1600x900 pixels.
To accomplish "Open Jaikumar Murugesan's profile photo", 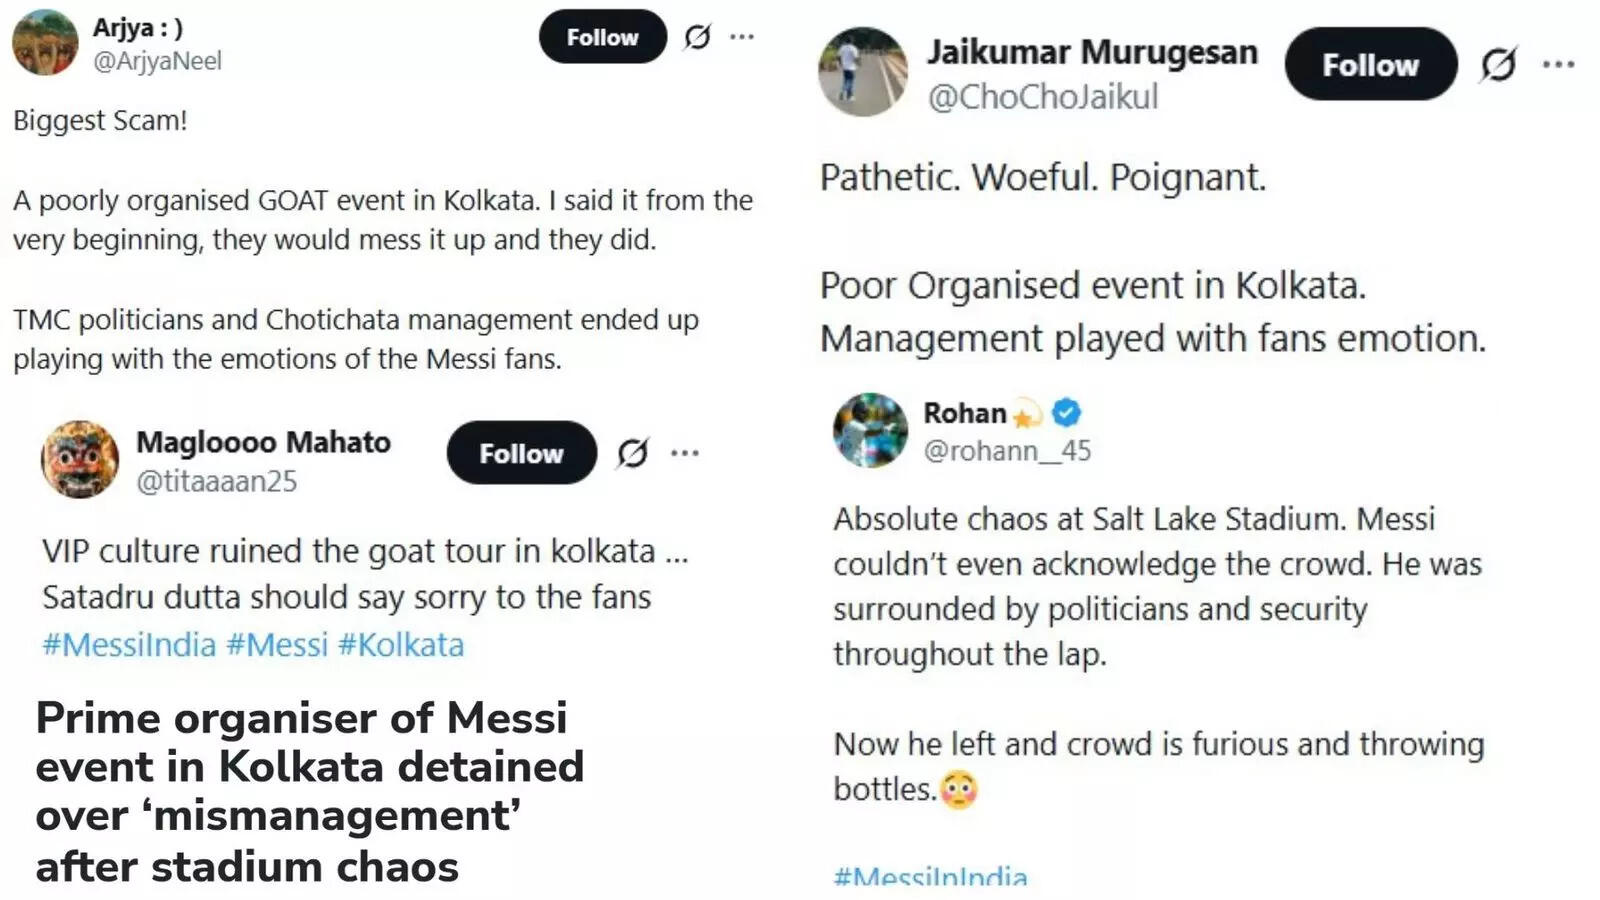I will (x=862, y=72).
